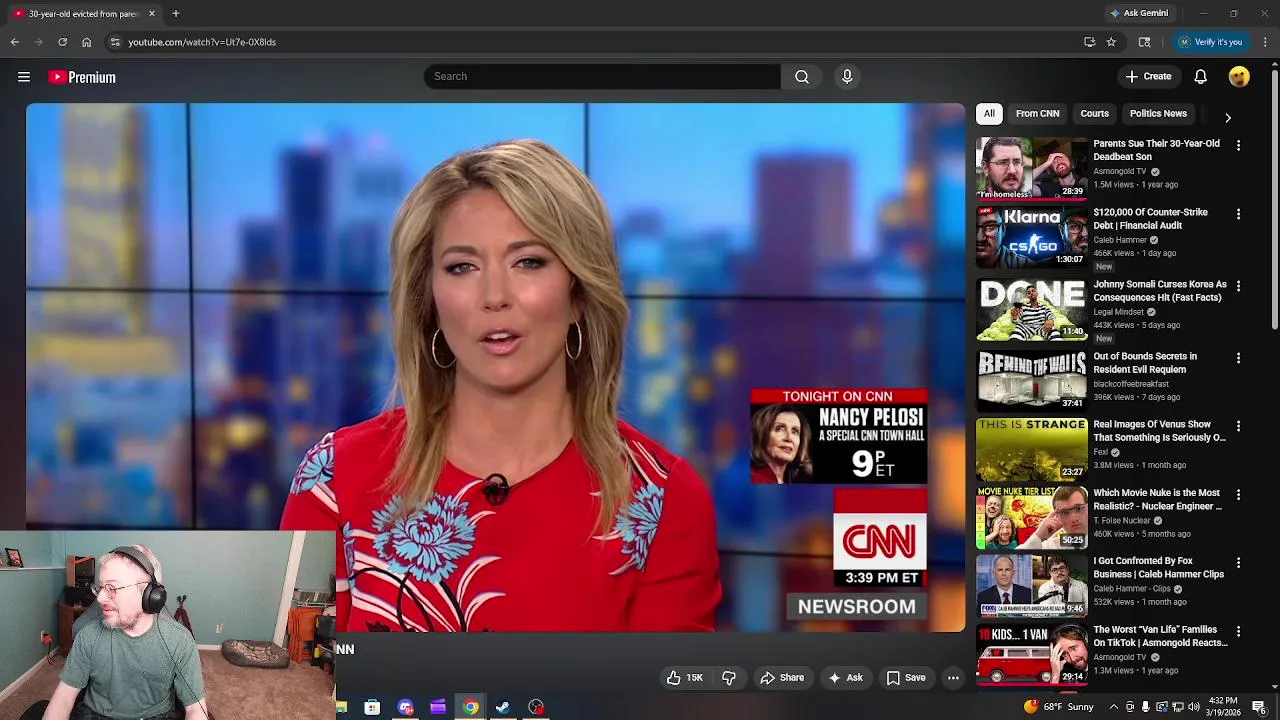Click the Ask Gemini button
Image resolution: width=1280 pixels, height=720 pixels.
click(1138, 14)
